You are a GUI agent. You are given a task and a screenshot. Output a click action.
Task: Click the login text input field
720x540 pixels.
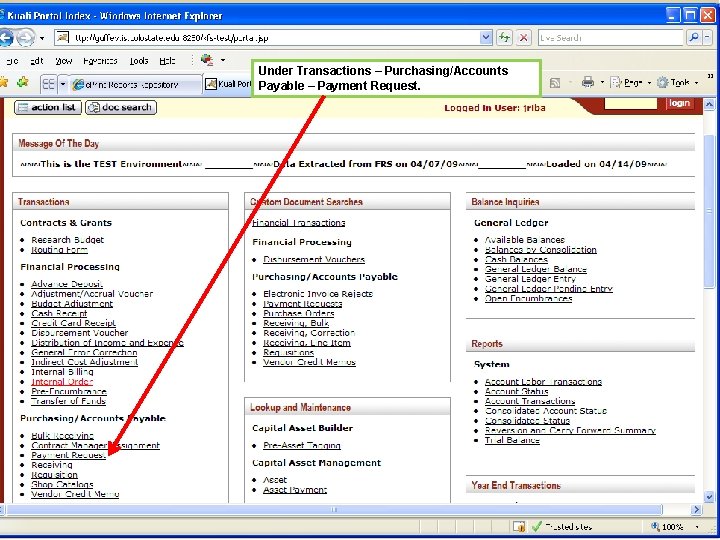pos(631,103)
